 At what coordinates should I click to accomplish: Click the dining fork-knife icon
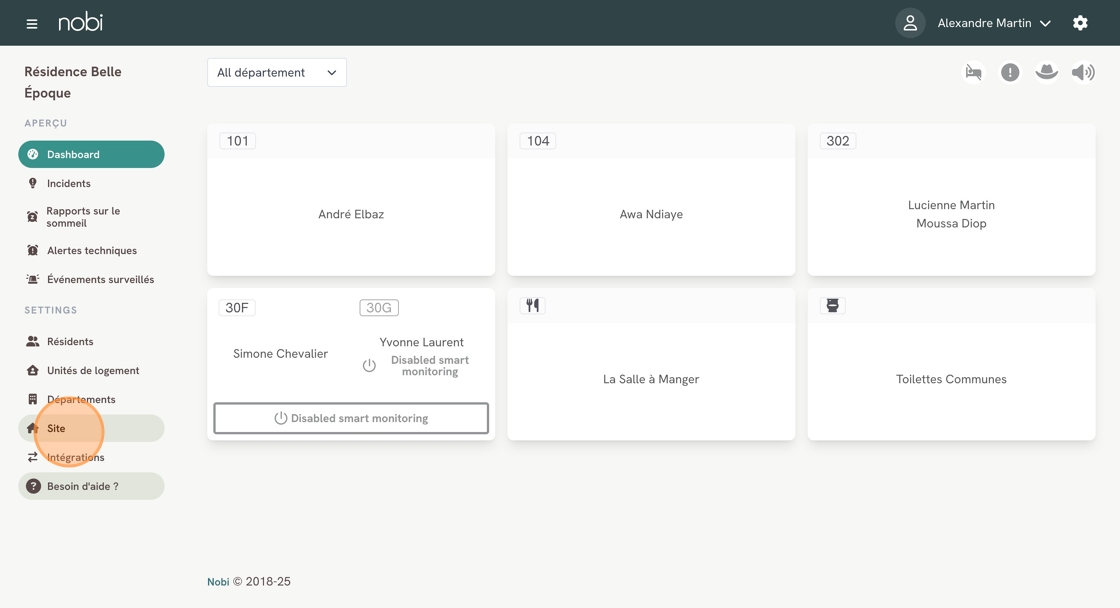[533, 306]
